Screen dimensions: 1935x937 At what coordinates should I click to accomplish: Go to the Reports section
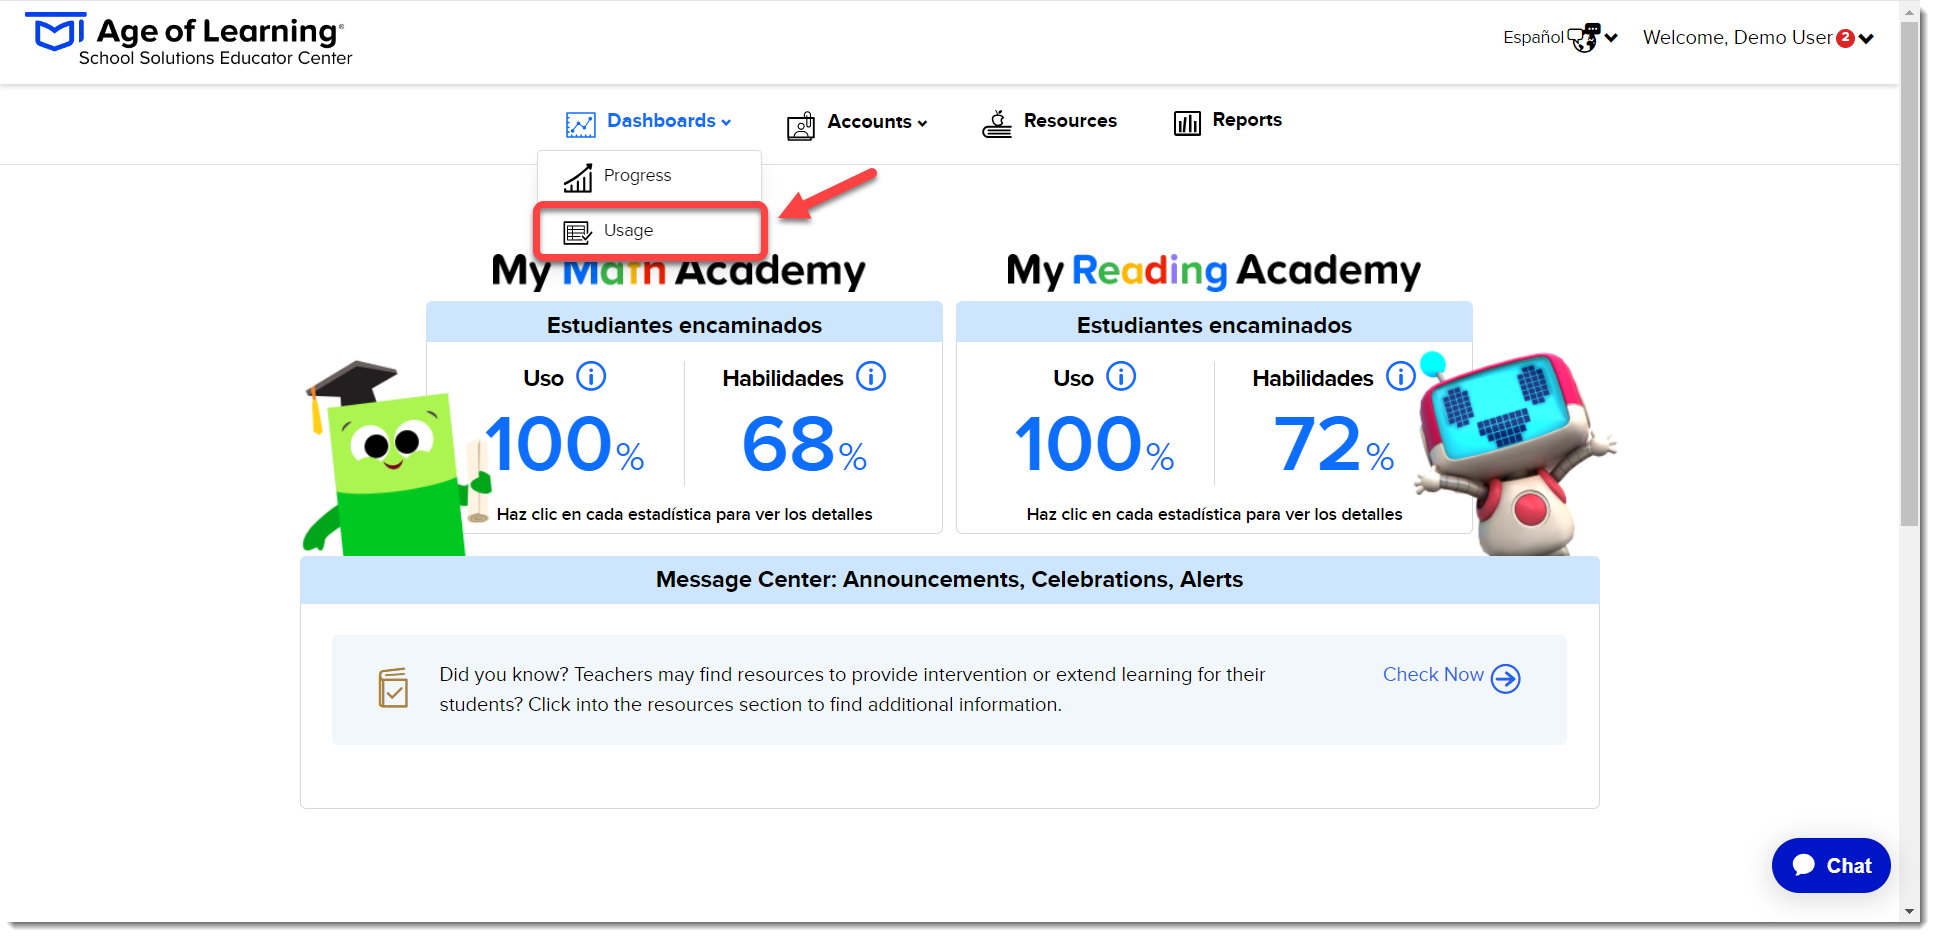(1247, 120)
